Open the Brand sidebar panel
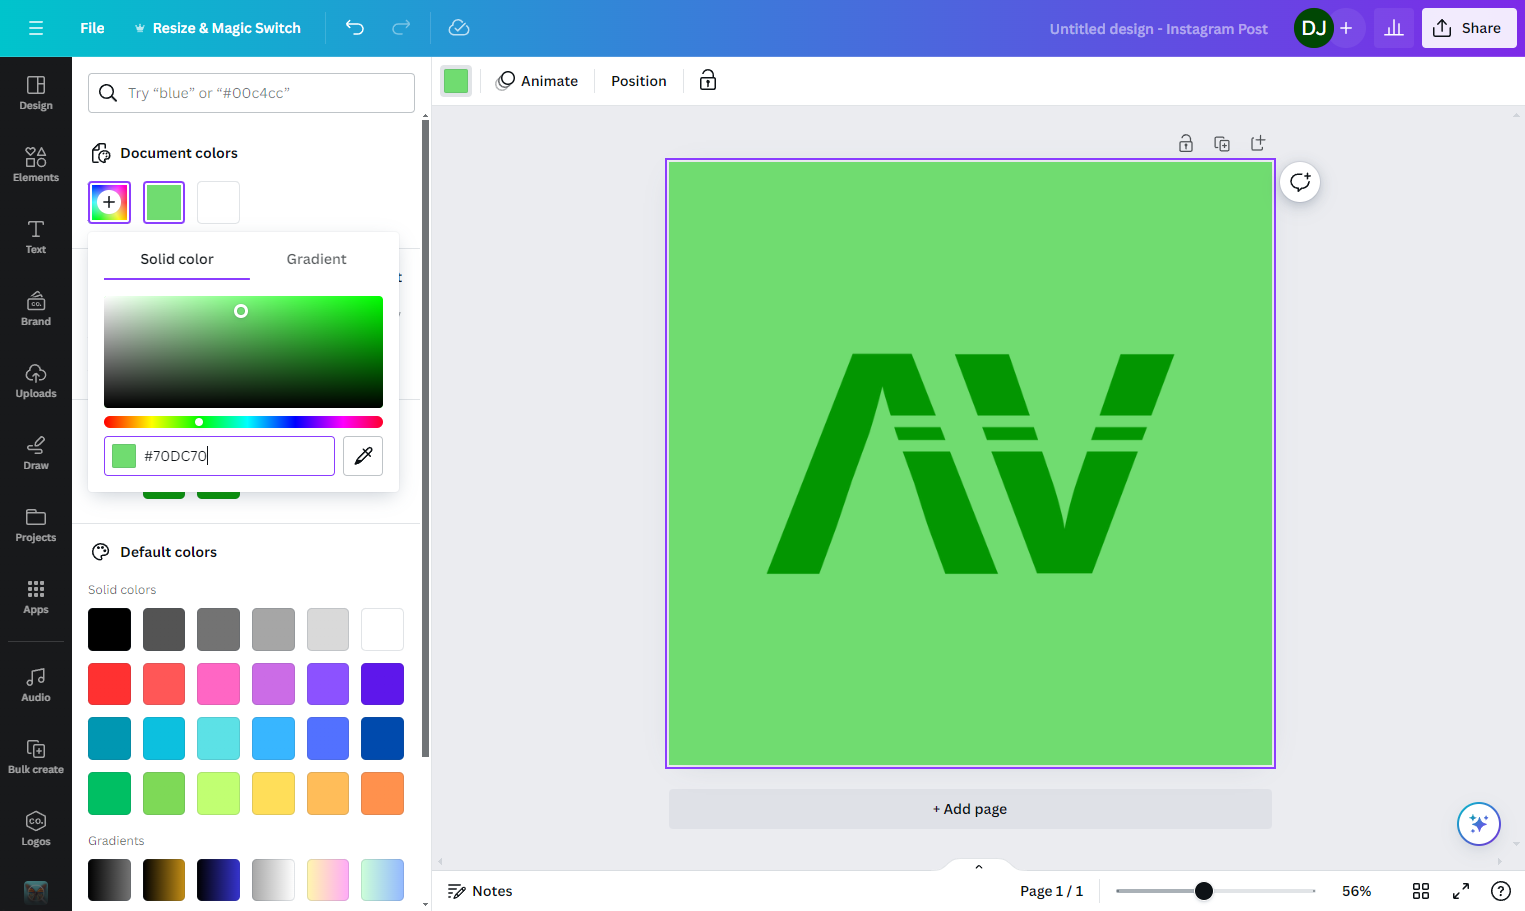The image size is (1525, 911). point(36,309)
